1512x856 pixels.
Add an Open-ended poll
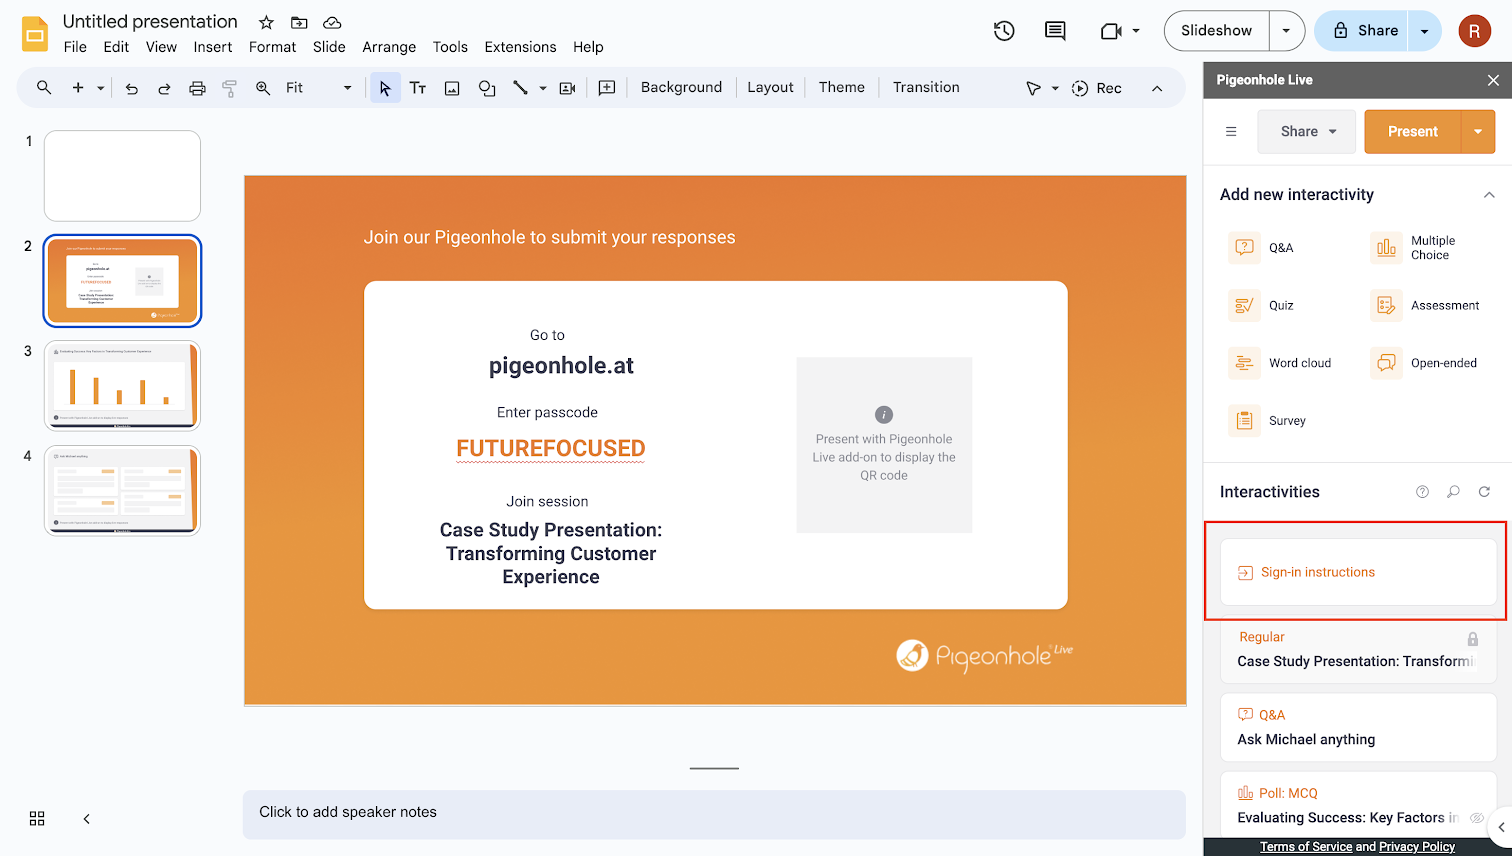click(x=1424, y=363)
